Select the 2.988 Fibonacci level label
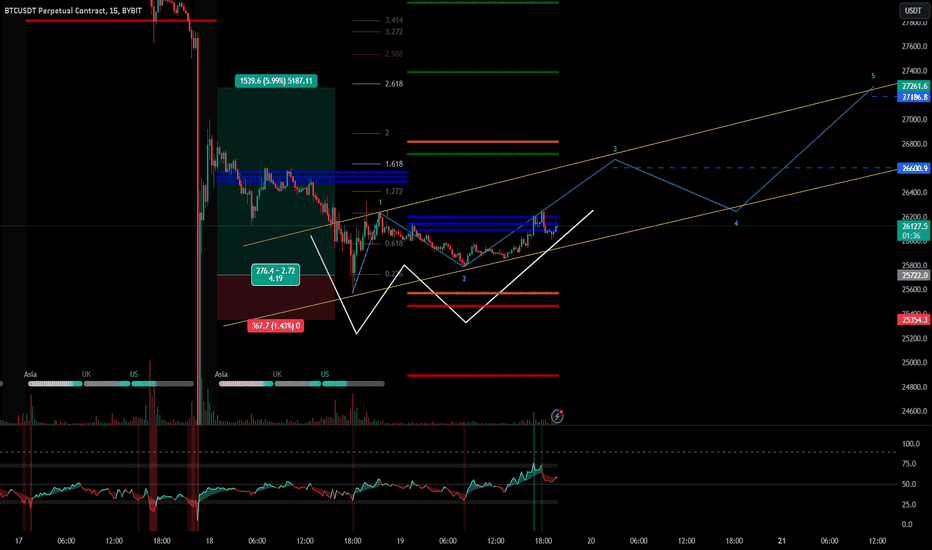The width and height of the screenshot is (932, 550). [x=393, y=54]
